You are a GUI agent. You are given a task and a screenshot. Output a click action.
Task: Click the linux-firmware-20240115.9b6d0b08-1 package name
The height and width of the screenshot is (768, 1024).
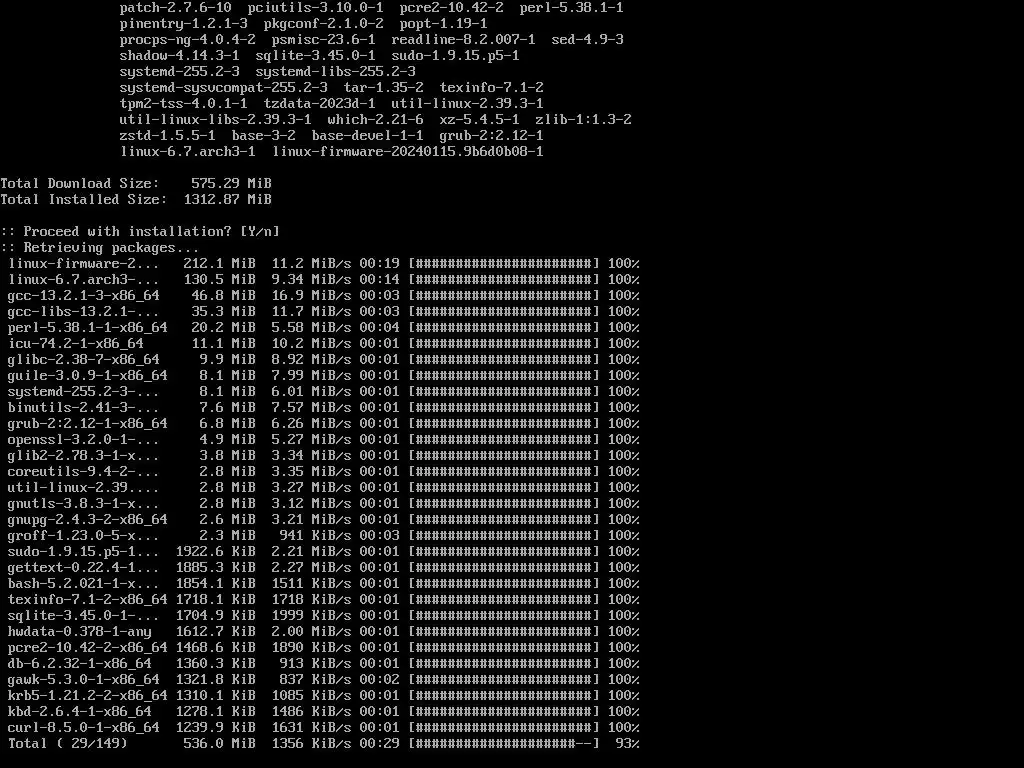pyautogui.click(x=408, y=152)
